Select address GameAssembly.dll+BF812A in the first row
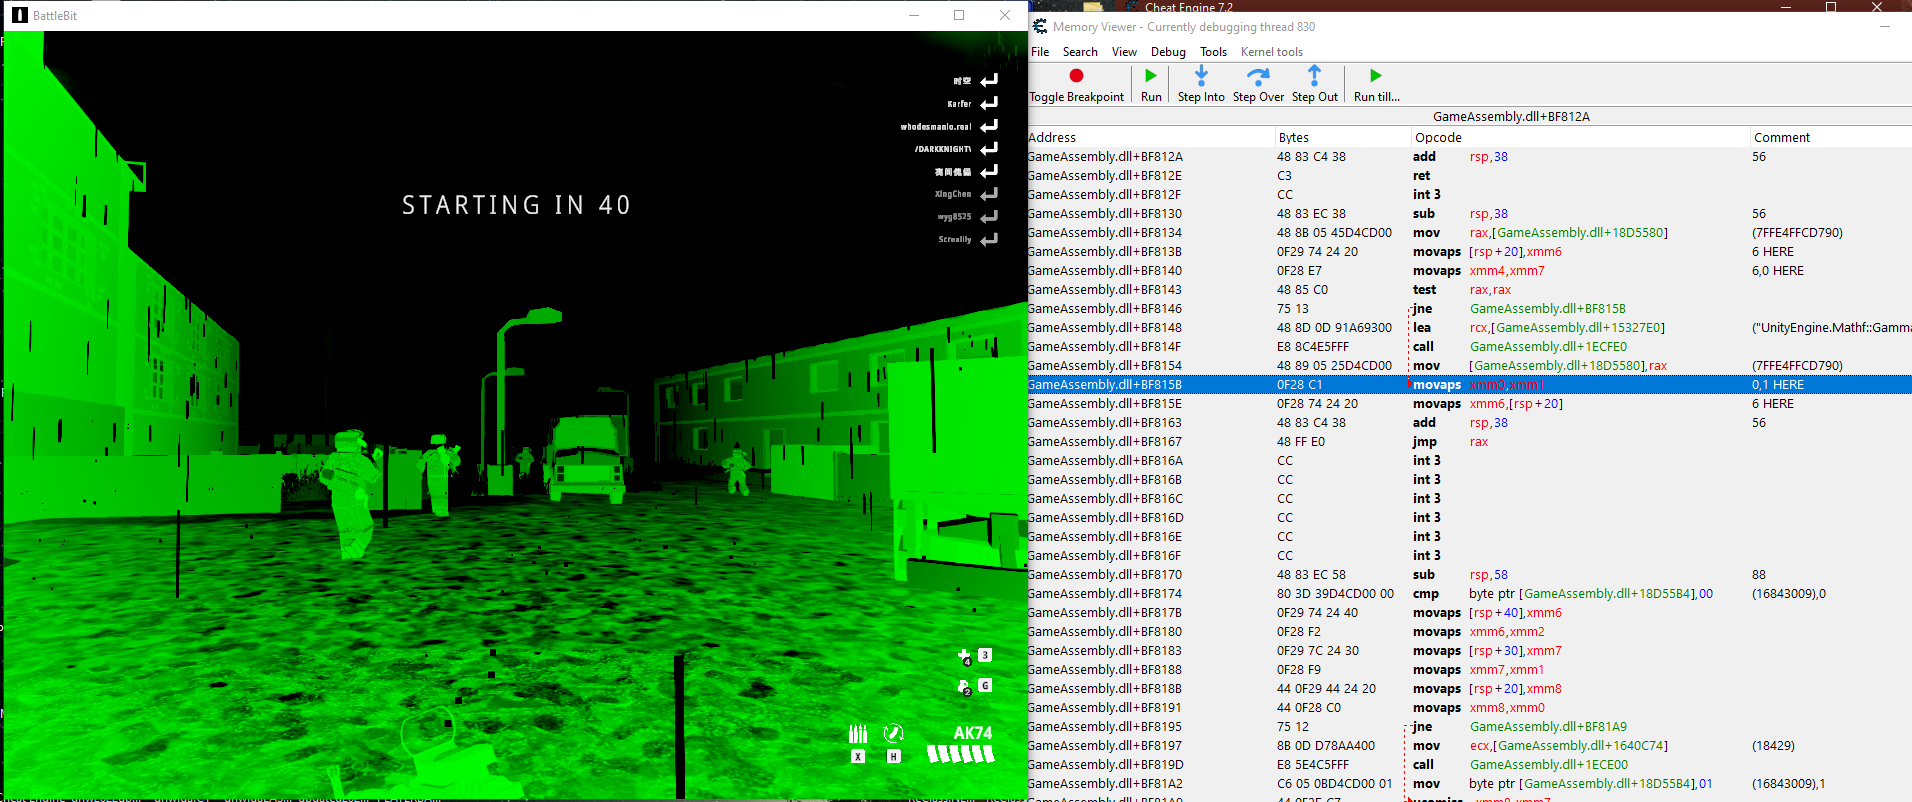 [x=1105, y=157]
